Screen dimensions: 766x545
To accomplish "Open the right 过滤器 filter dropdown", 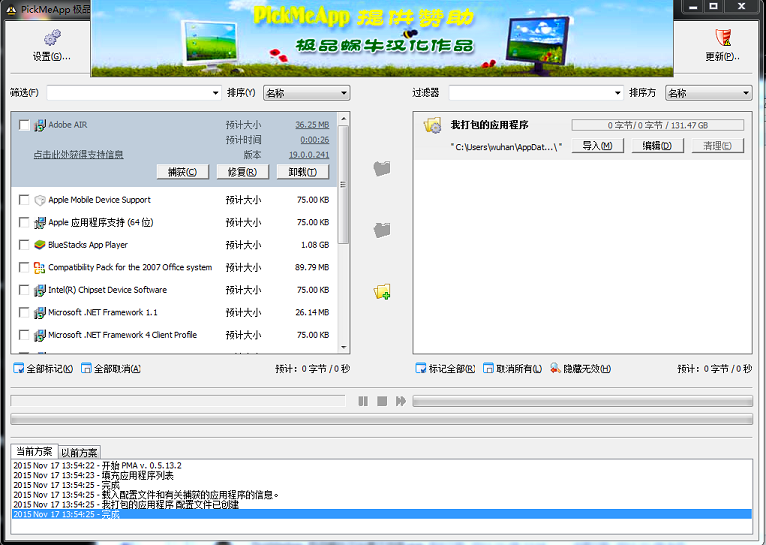I will (617, 93).
